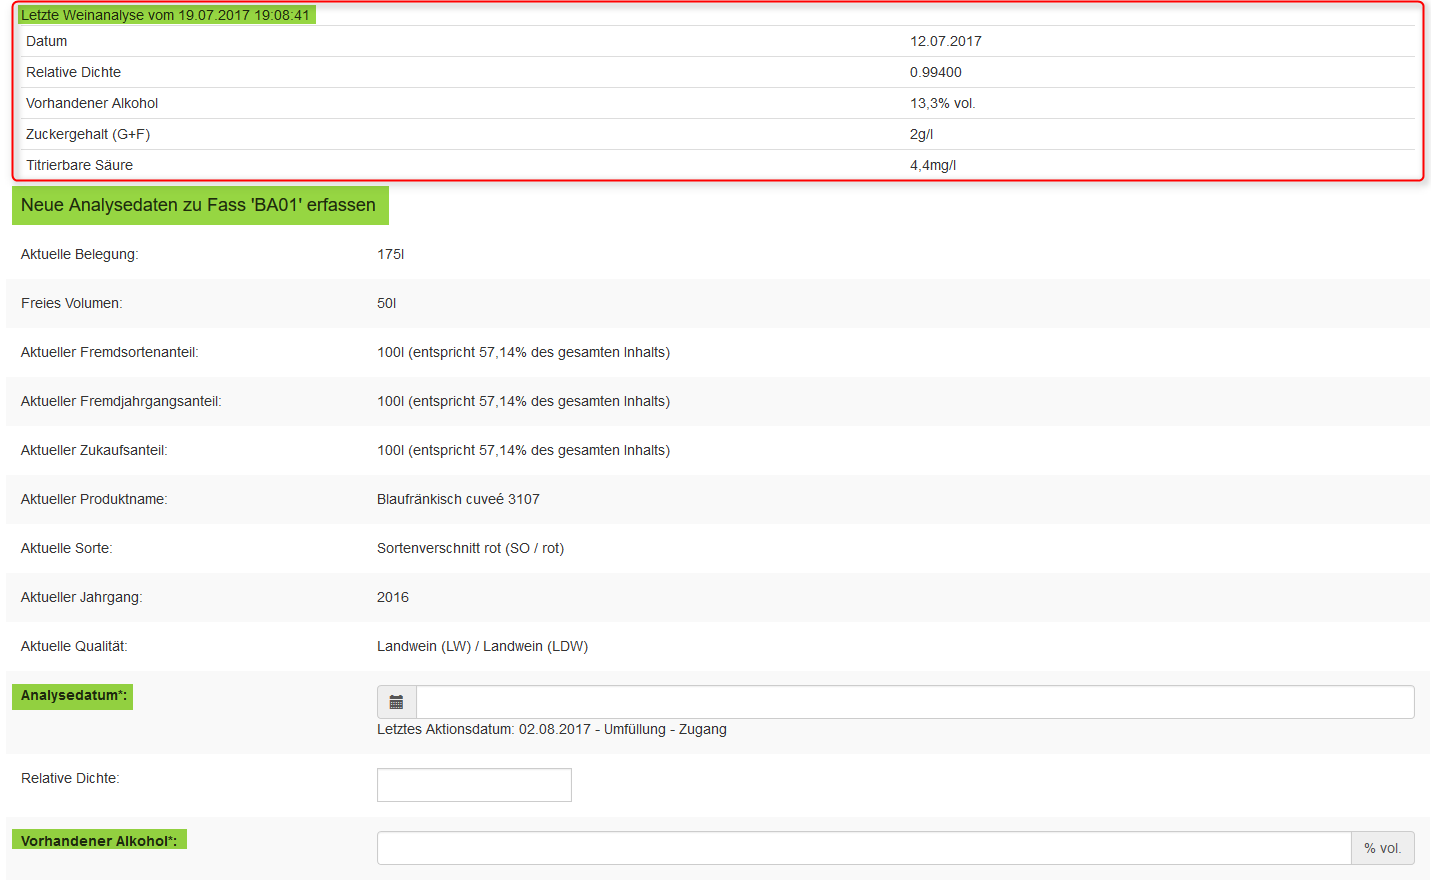
Task: Click the product name 'Blaufränkisch cuveé 3107'
Action: (x=458, y=499)
